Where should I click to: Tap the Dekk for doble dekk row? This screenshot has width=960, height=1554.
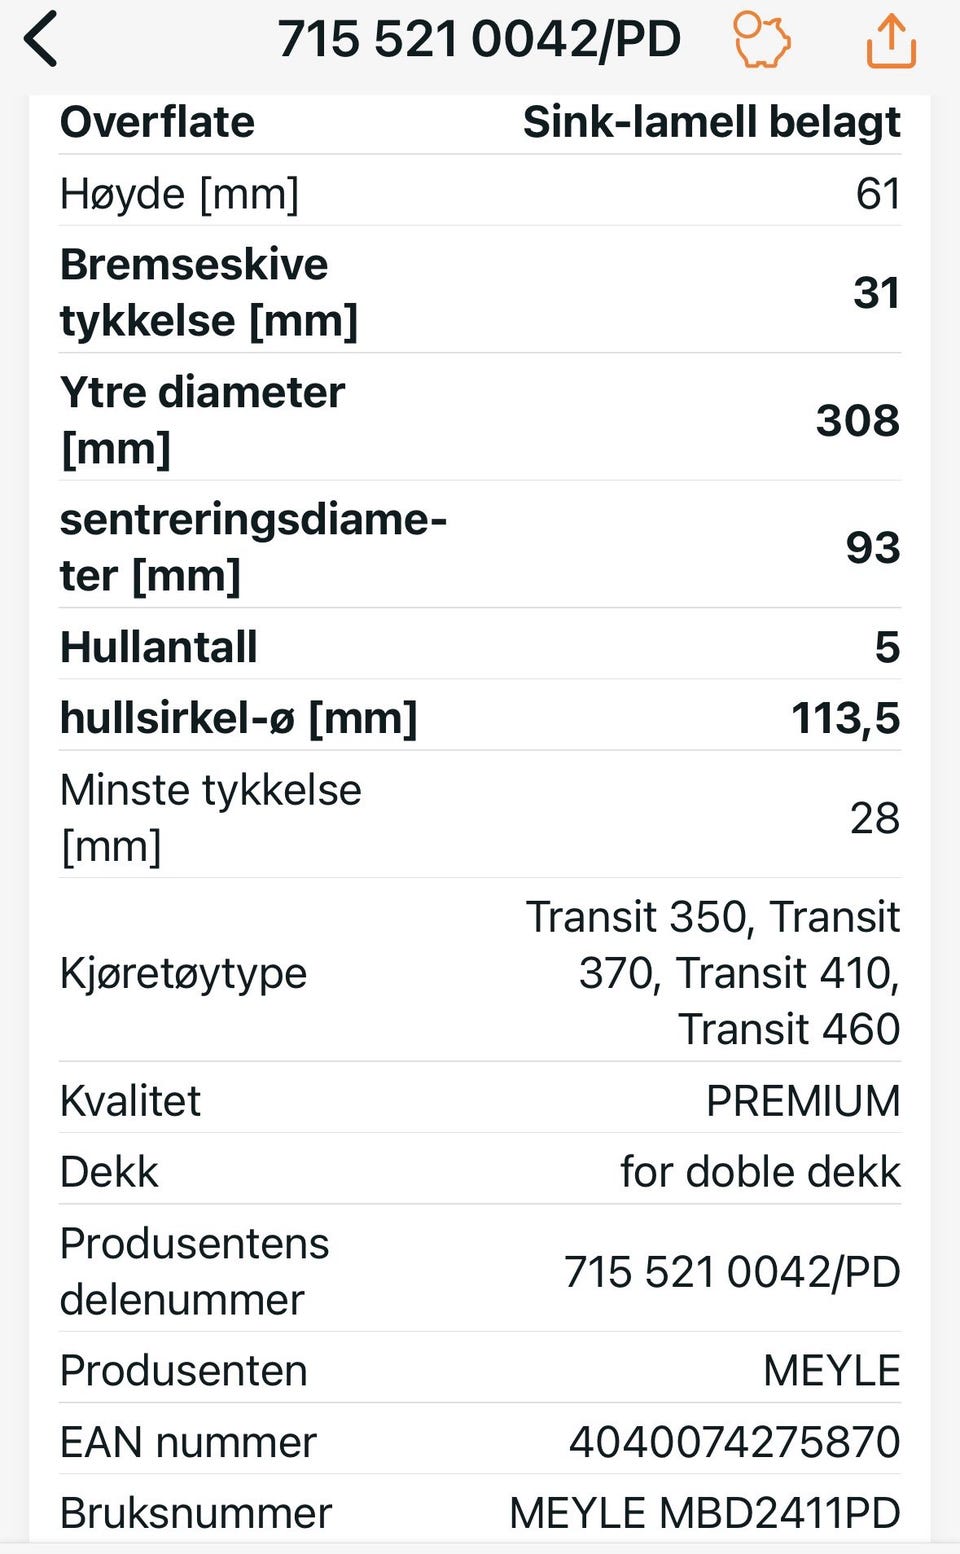click(x=480, y=1171)
